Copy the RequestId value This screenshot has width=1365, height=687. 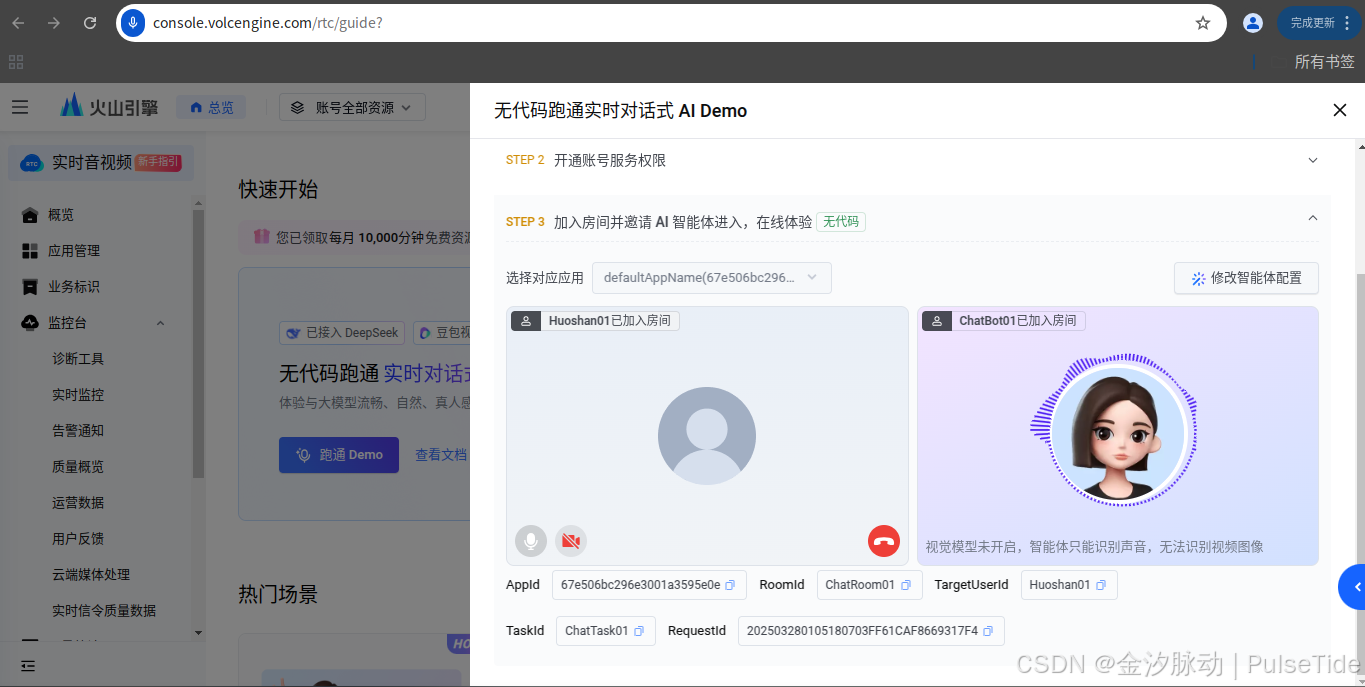(x=988, y=631)
